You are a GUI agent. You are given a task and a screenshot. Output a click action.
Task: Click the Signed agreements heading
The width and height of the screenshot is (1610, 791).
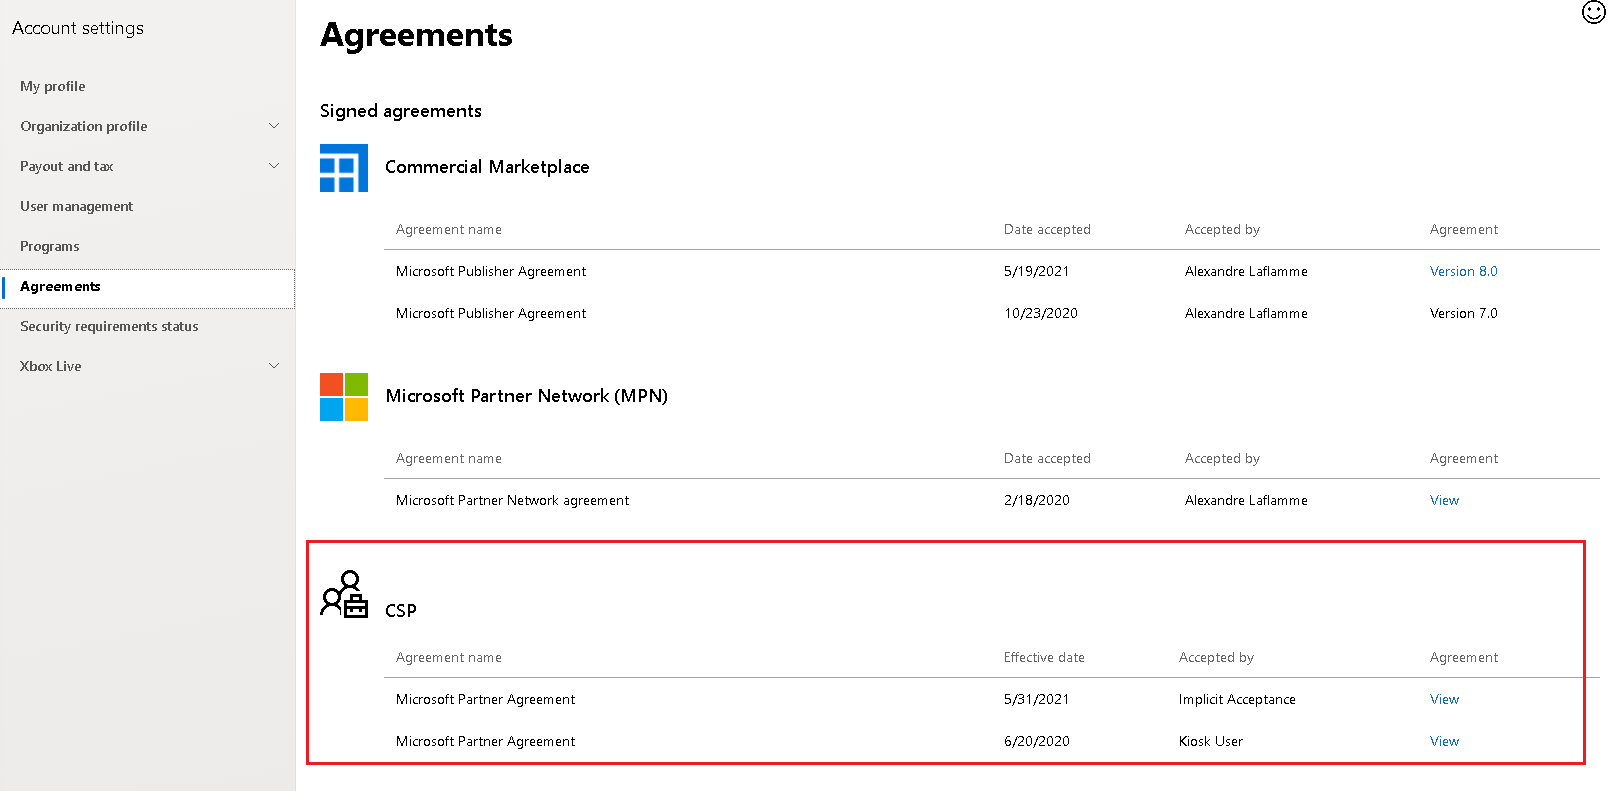(401, 111)
